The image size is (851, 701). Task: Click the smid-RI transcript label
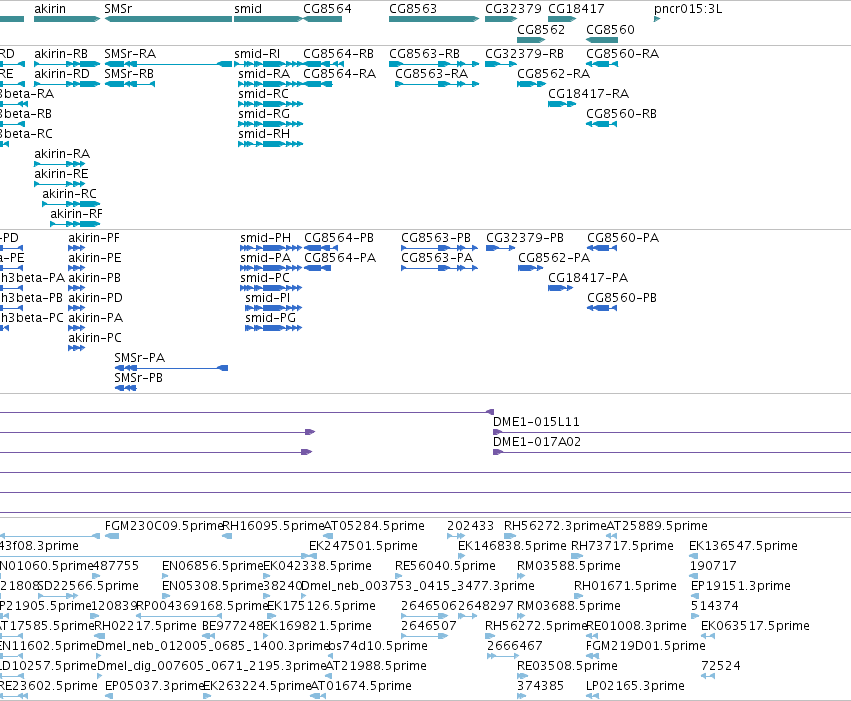click(257, 54)
